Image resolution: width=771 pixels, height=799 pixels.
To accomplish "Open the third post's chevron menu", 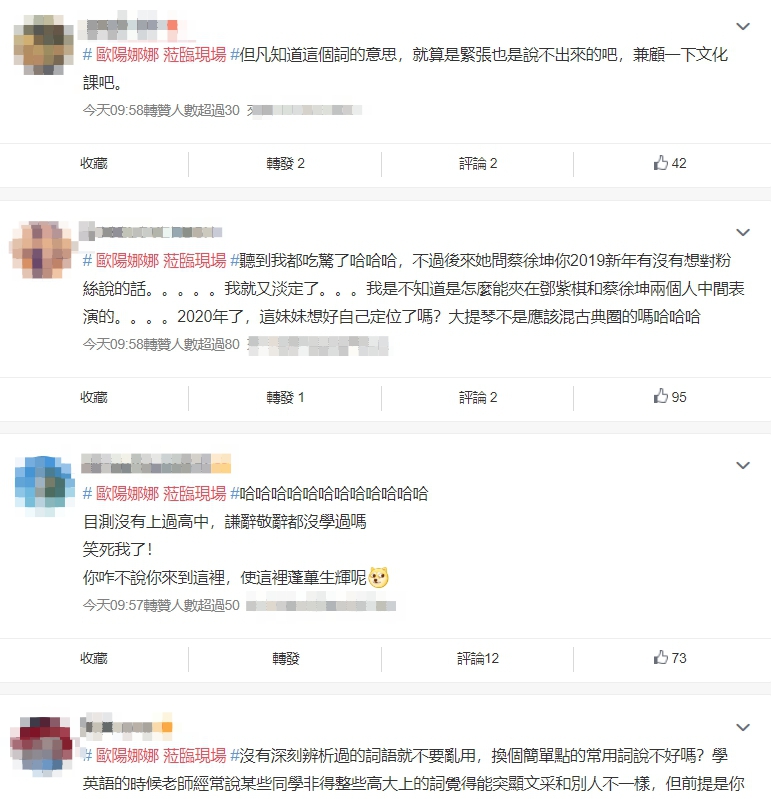I will coord(743,465).
